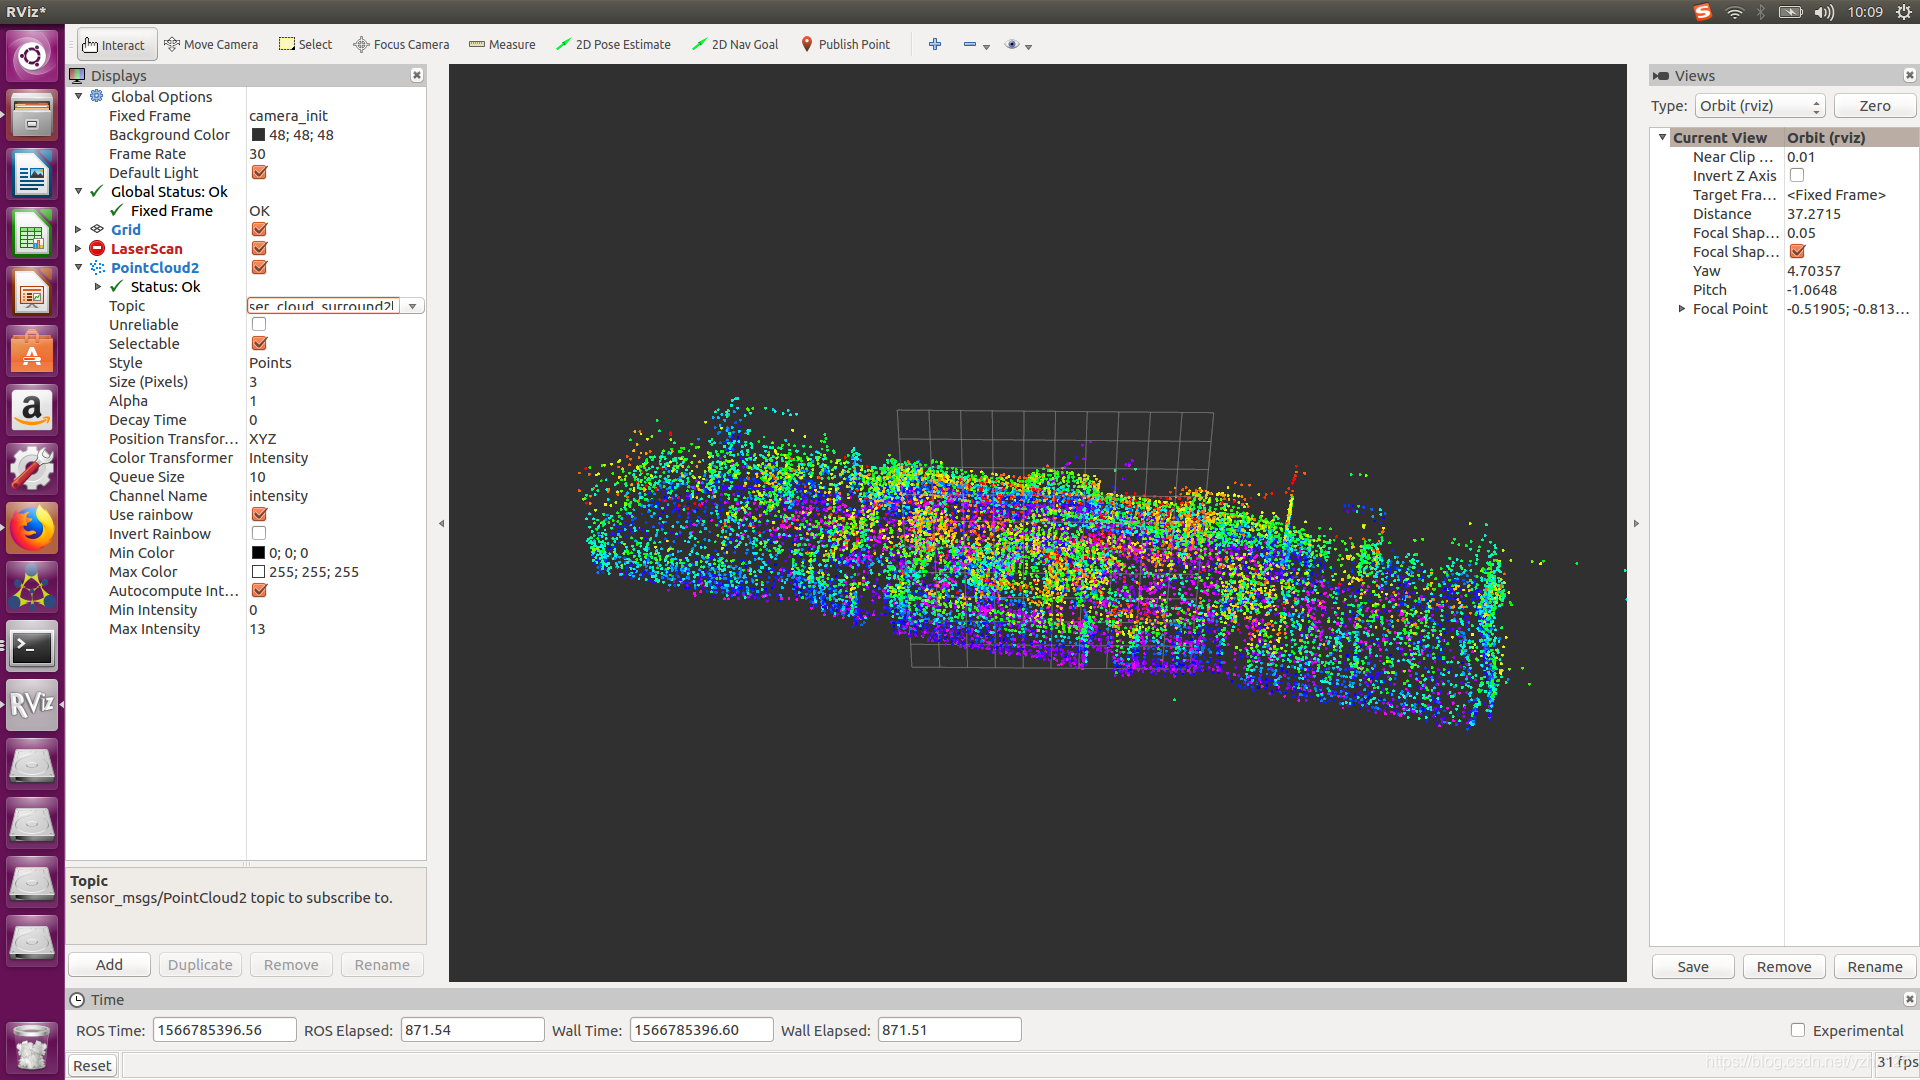The width and height of the screenshot is (1920, 1080).
Task: Choose the Select tool
Action: (305, 45)
